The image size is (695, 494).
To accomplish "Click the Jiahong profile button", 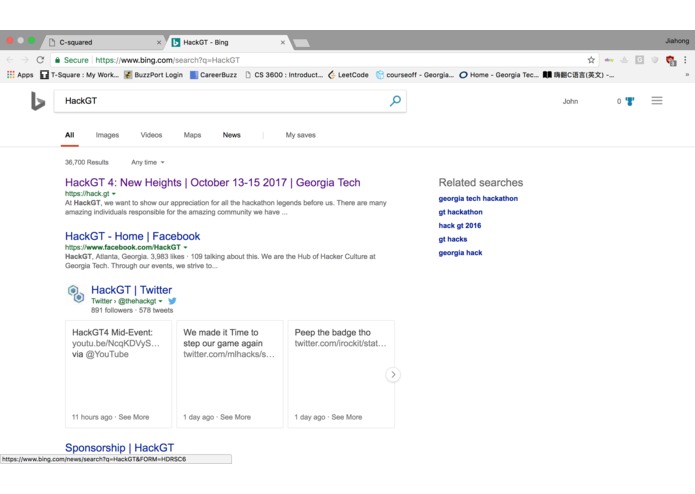I will click(x=677, y=41).
